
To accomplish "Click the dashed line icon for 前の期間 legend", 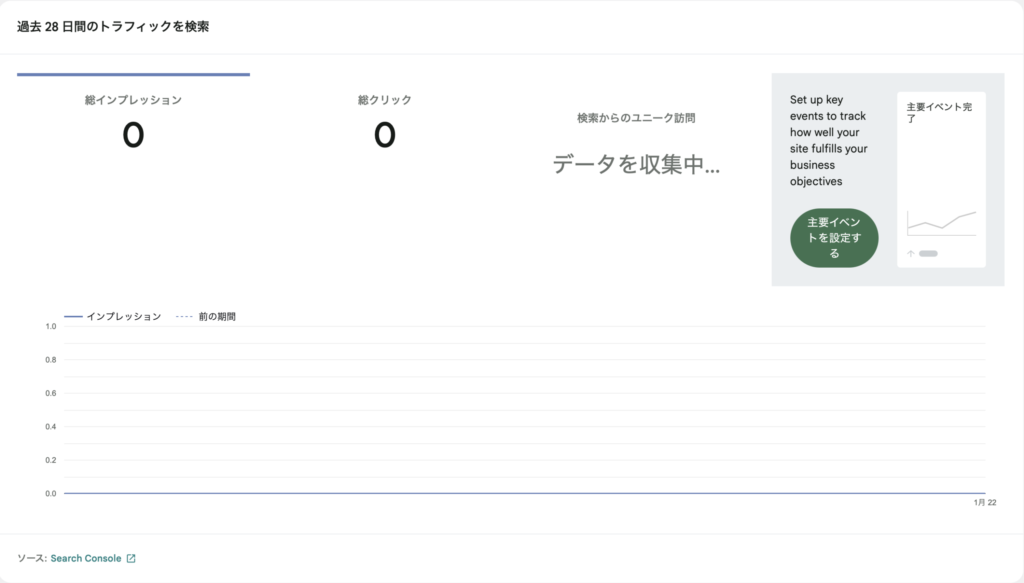I will click(x=183, y=317).
